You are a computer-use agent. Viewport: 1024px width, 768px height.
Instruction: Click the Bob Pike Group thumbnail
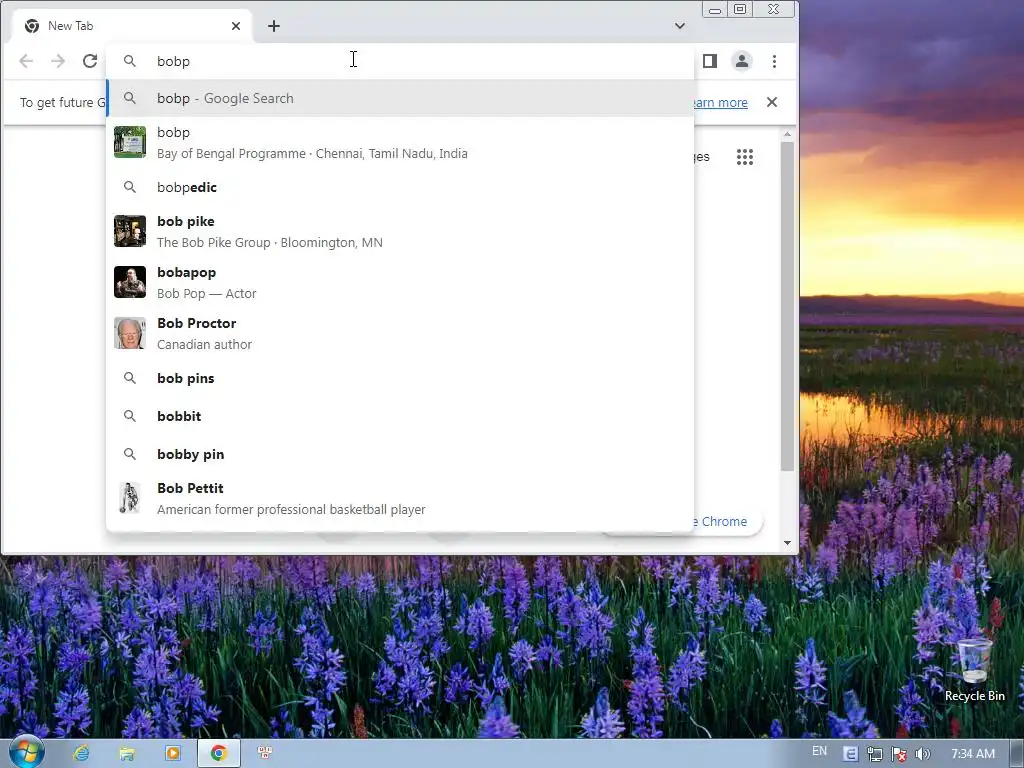coord(130,231)
